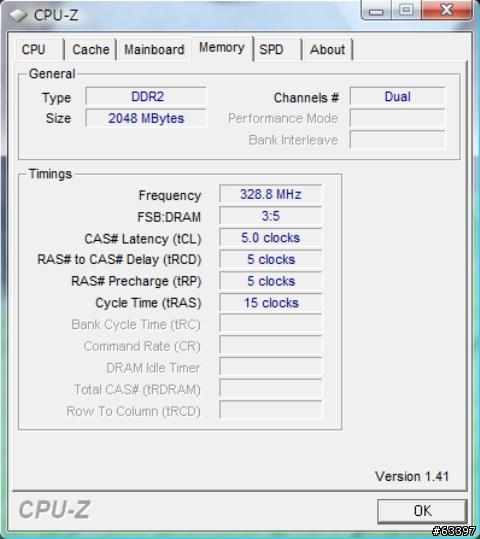Click the Frequency label
480x539 pixels.
pos(170,196)
